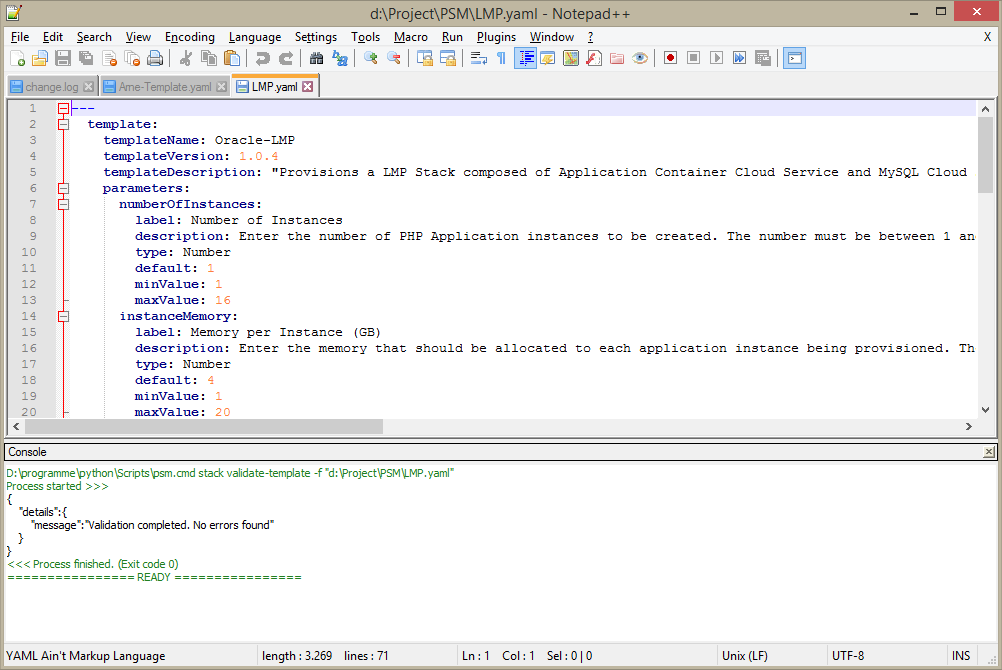Copy with the toolbar copy icon
Image resolution: width=1002 pixels, height=670 pixels.
(209, 59)
